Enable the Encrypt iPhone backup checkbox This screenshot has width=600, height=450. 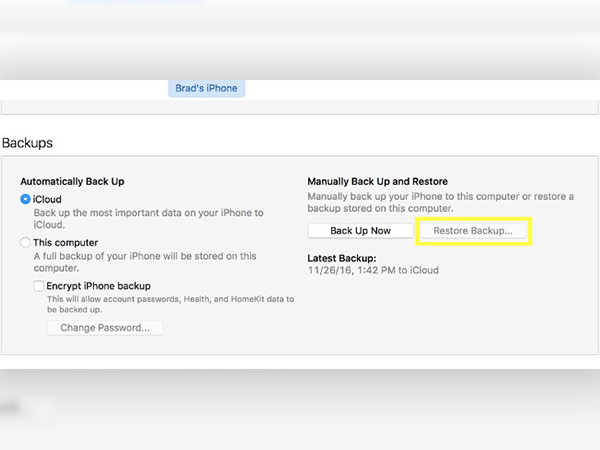click(x=40, y=285)
